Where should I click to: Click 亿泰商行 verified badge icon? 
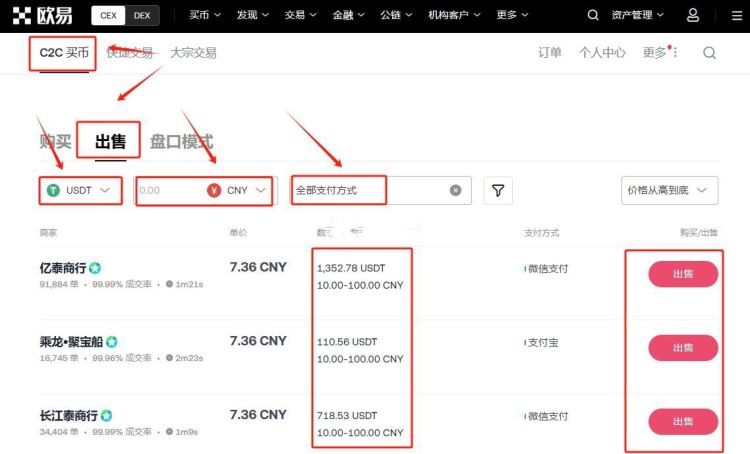pyautogui.click(x=95, y=268)
